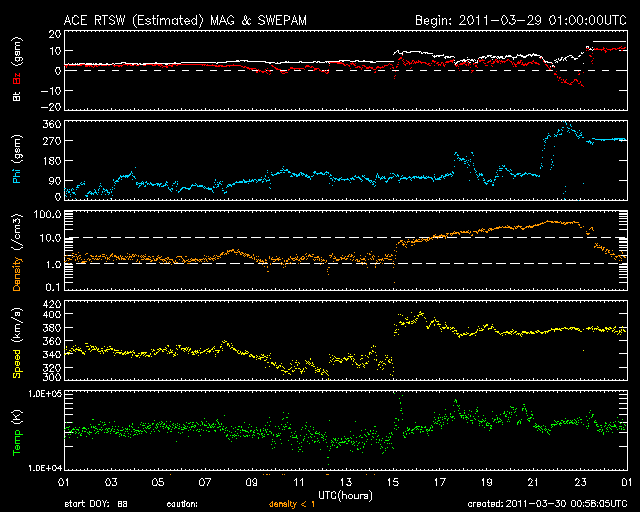The image size is (640, 512).
Task: Click the '17' hour label on the time axis
Action: pos(439,483)
